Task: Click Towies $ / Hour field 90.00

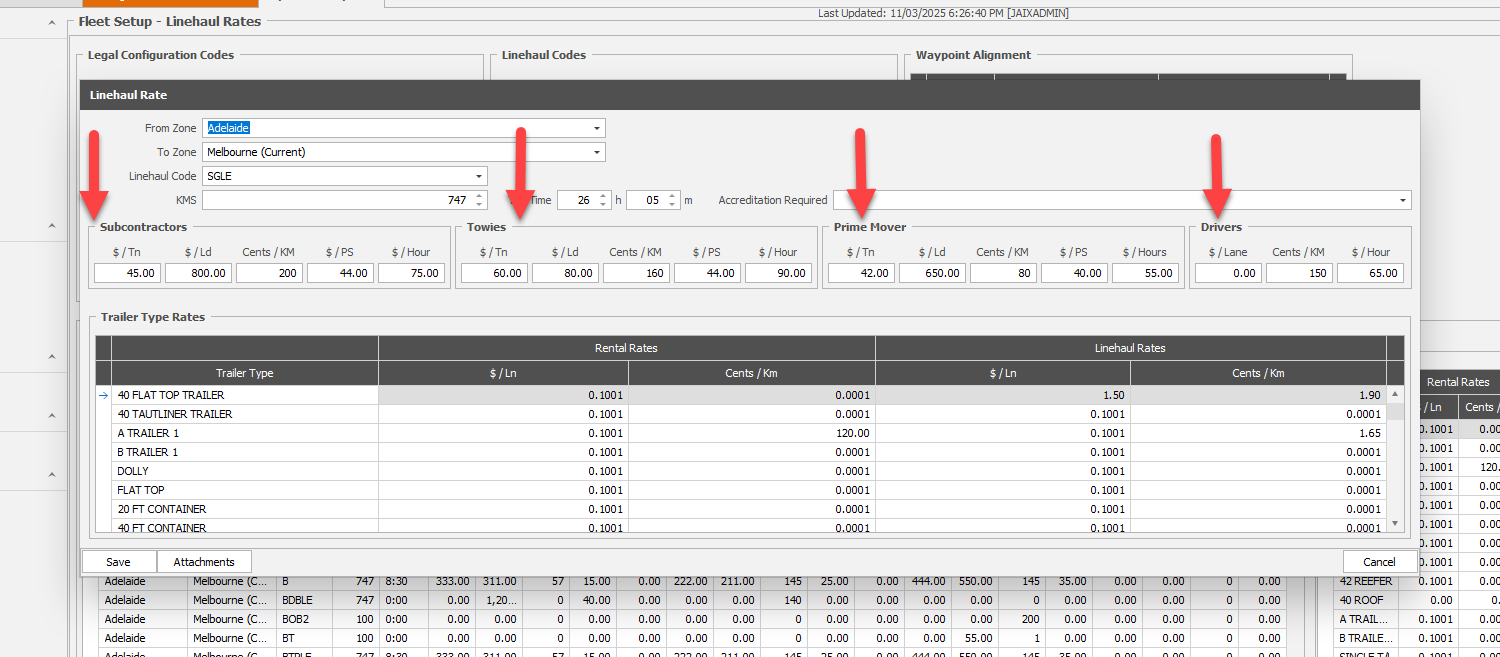Action: click(778, 273)
